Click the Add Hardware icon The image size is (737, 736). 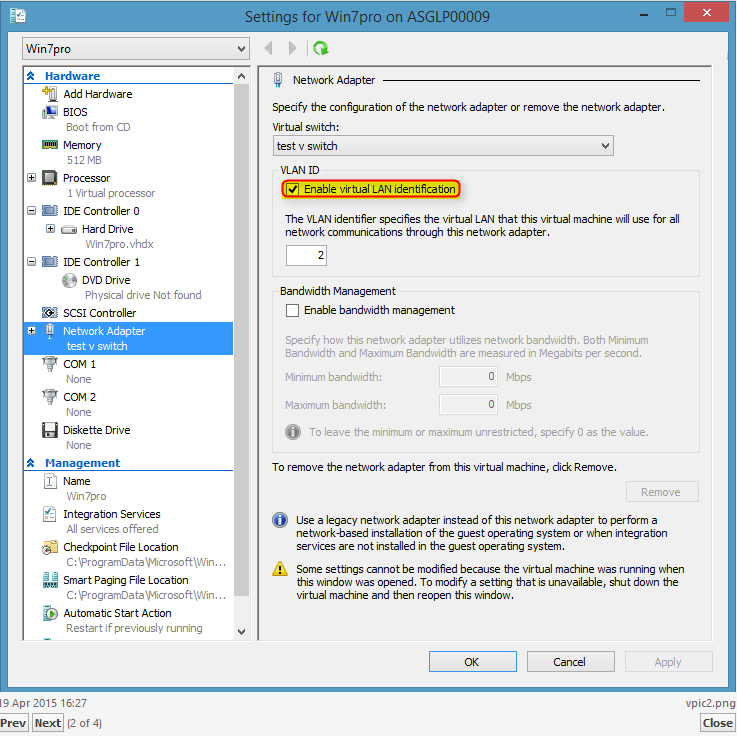[x=49, y=94]
